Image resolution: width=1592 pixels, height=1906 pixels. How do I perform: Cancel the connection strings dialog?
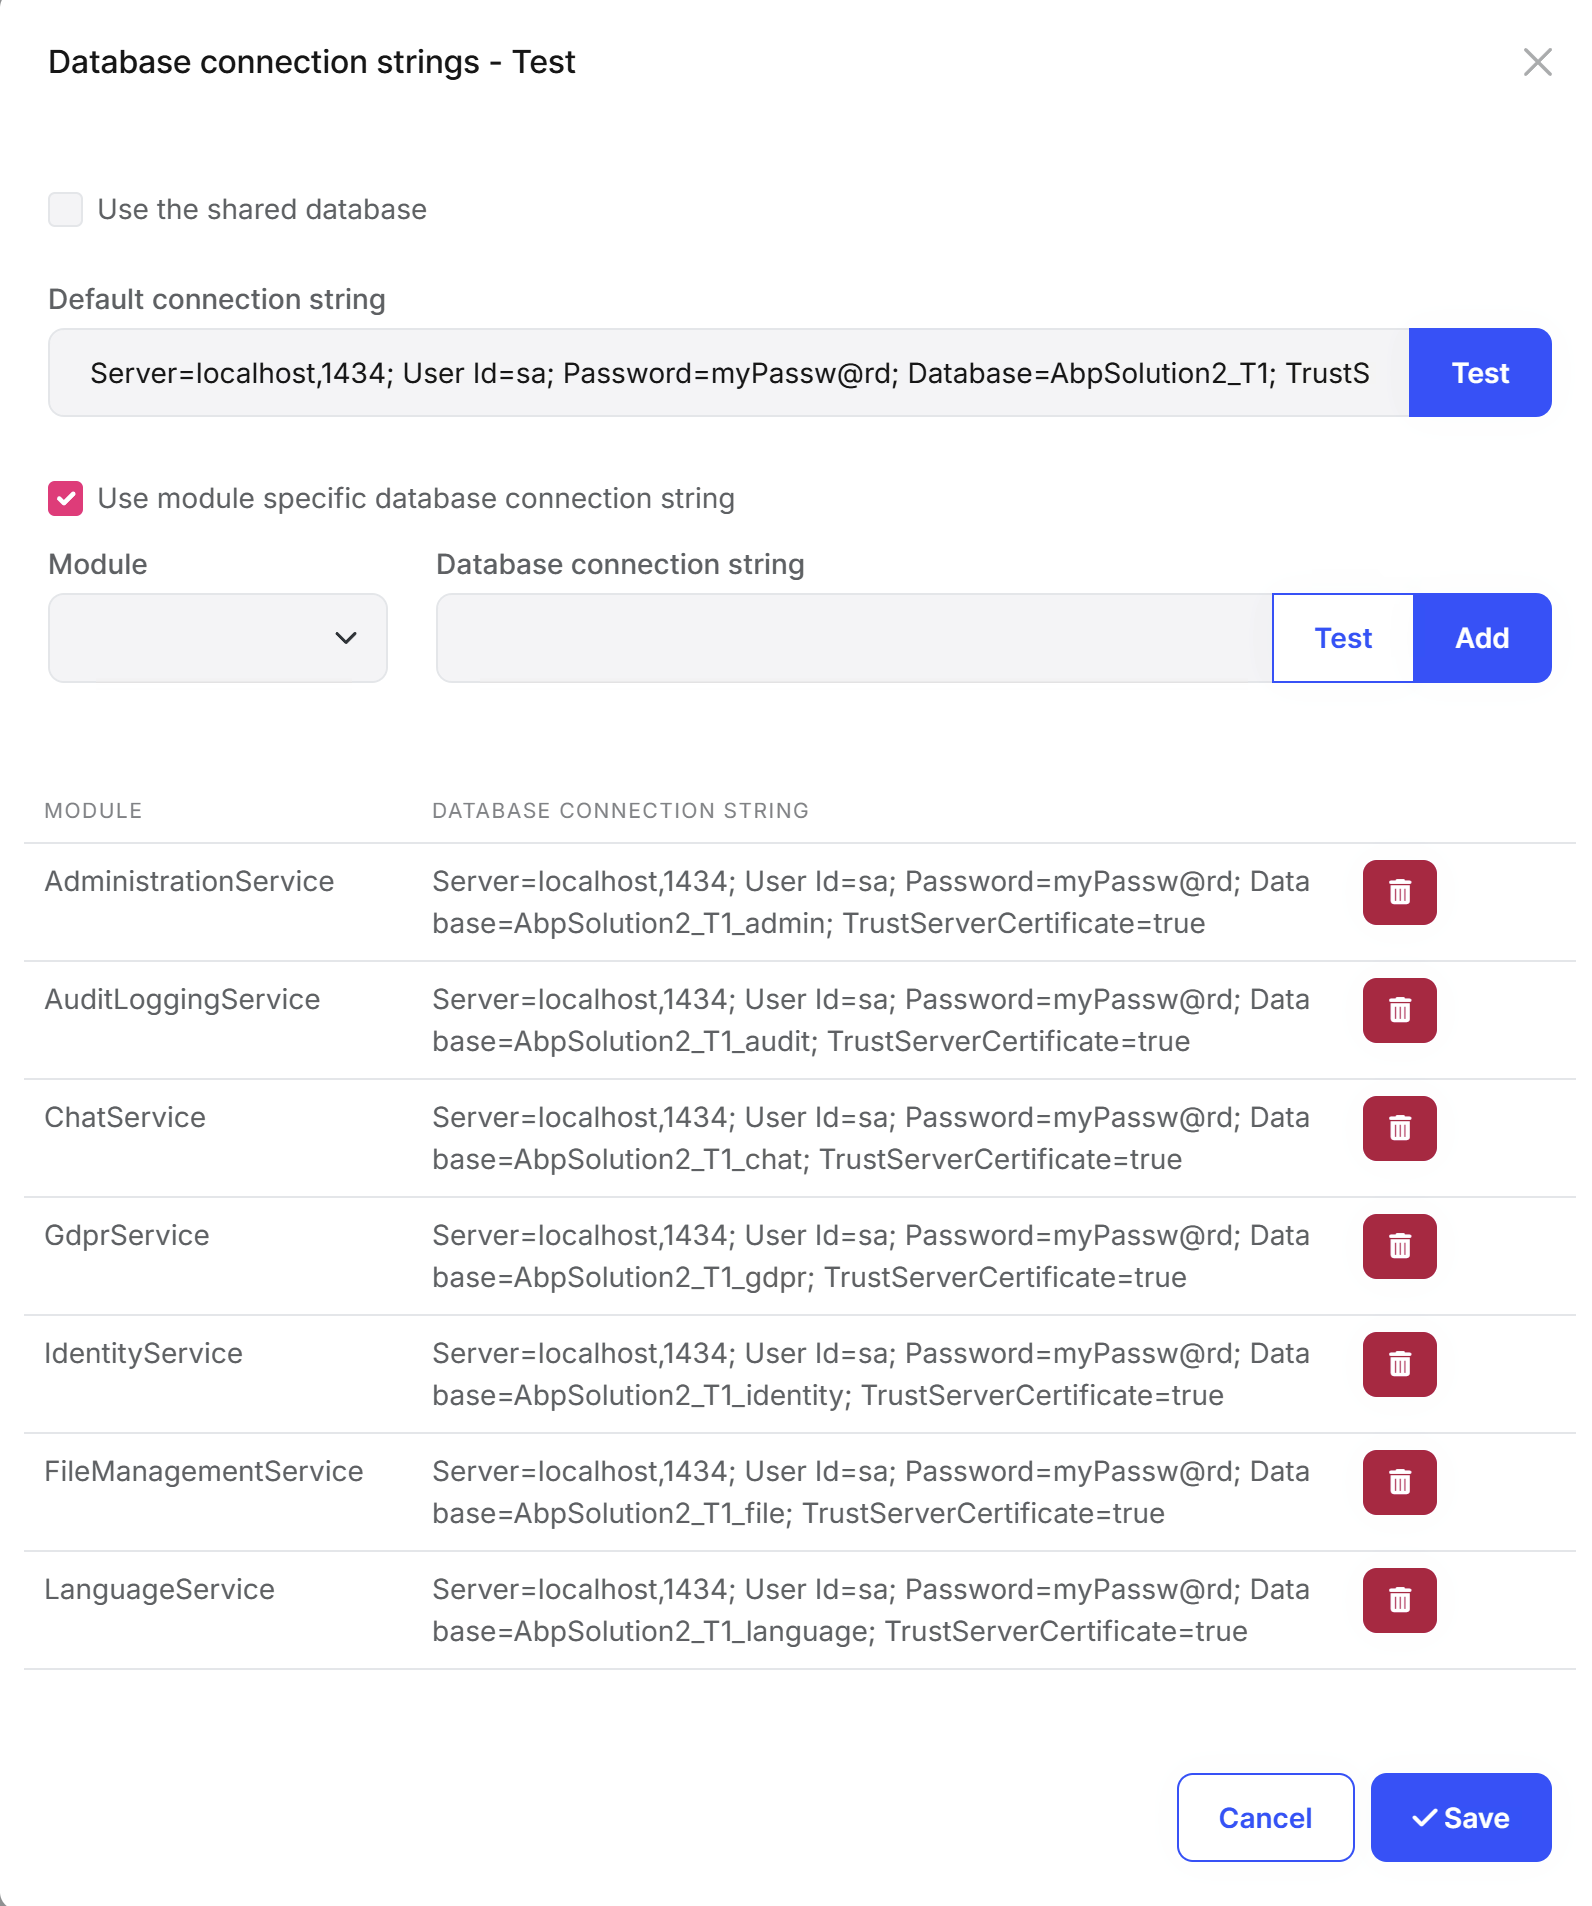1265,1817
